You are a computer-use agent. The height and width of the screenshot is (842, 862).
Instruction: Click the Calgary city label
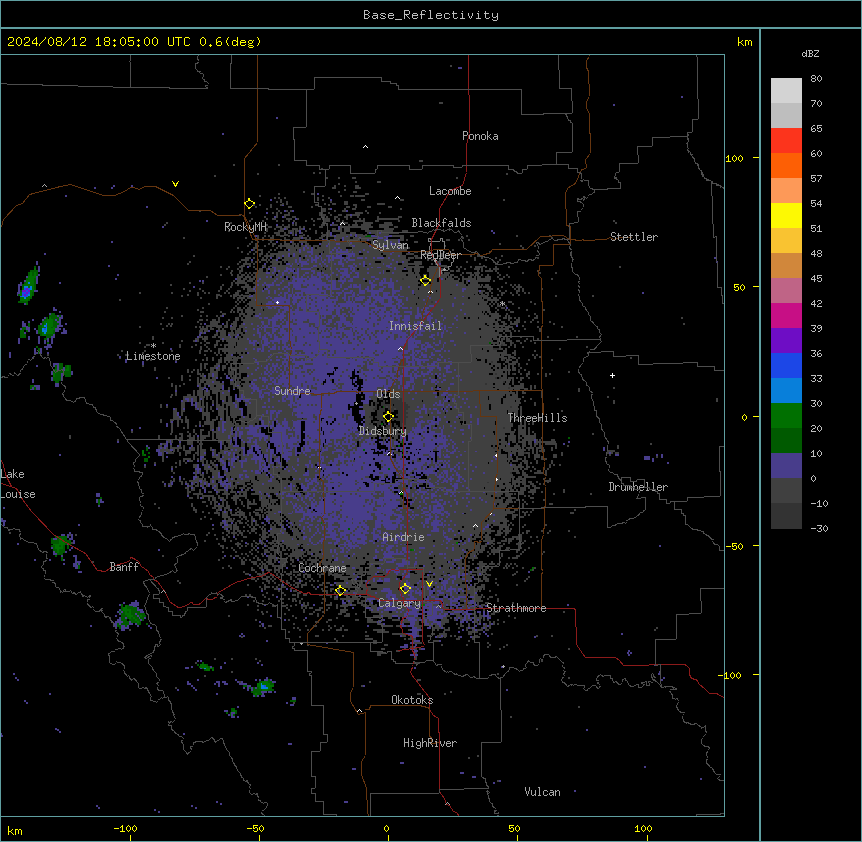[x=399, y=603]
